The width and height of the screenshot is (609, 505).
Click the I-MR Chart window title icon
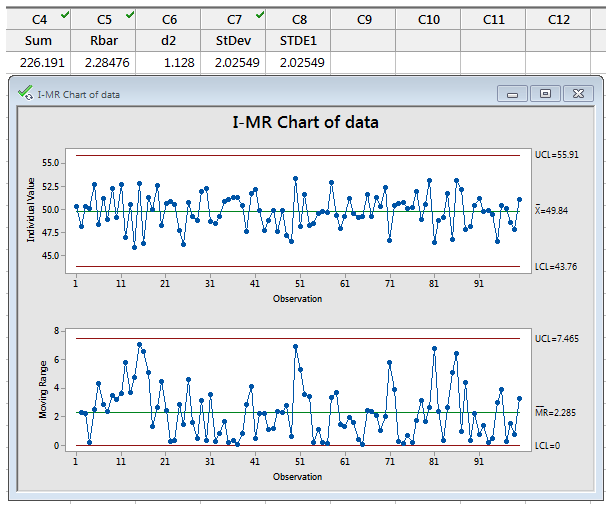pyautogui.click(x=25, y=93)
